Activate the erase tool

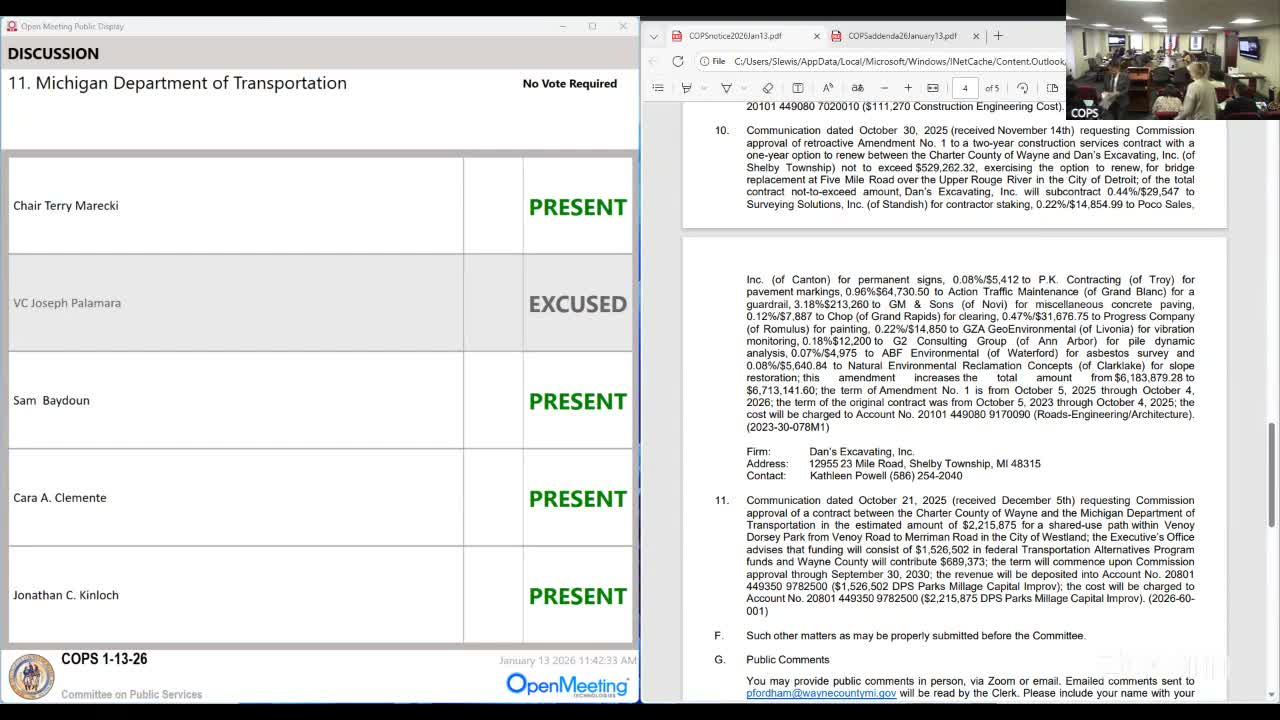(x=767, y=88)
